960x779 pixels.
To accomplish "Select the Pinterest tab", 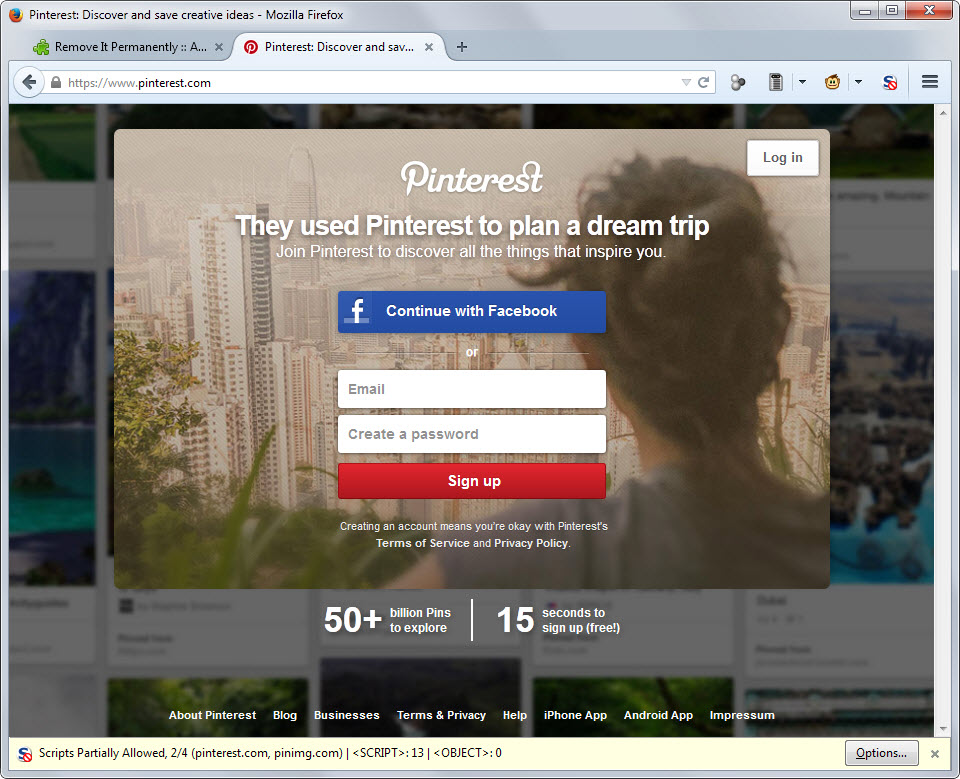I will [x=339, y=47].
